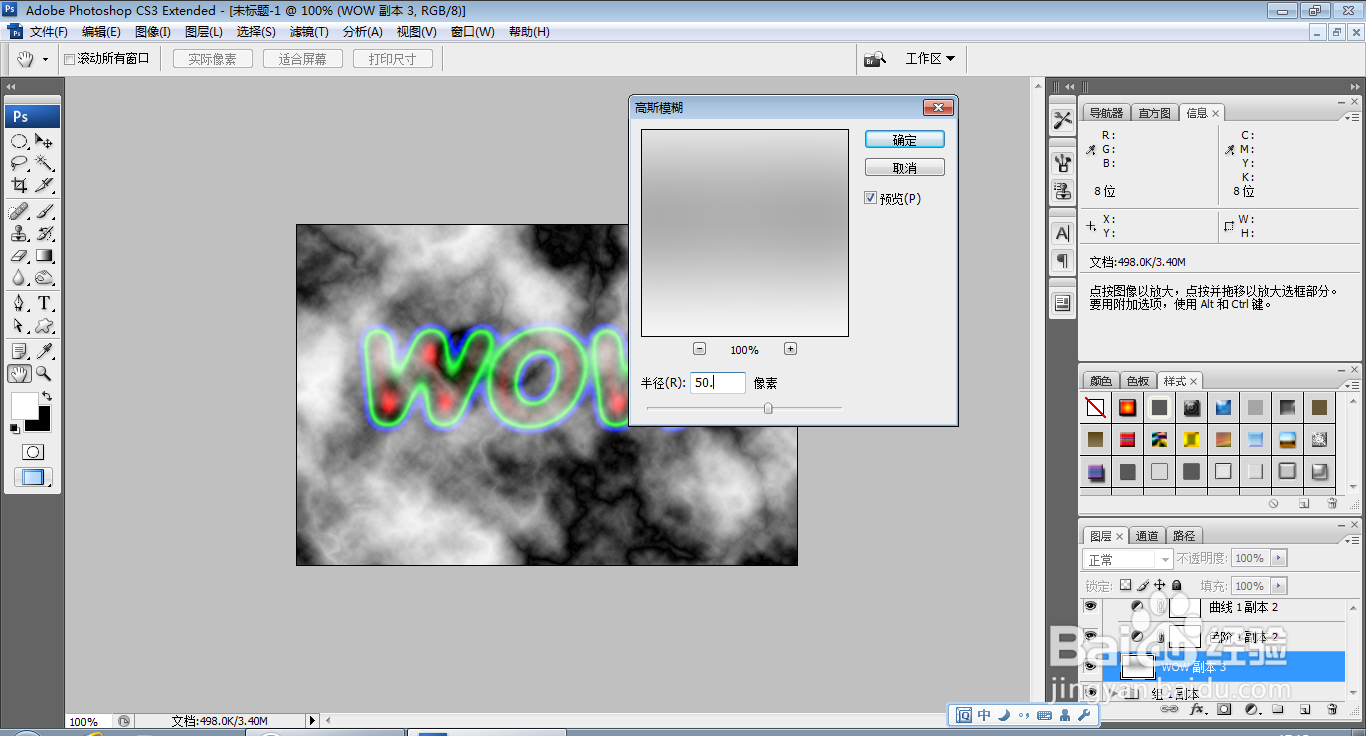This screenshot has width=1366, height=736.
Task: Select the Magic Wand tool
Action: tap(44, 163)
